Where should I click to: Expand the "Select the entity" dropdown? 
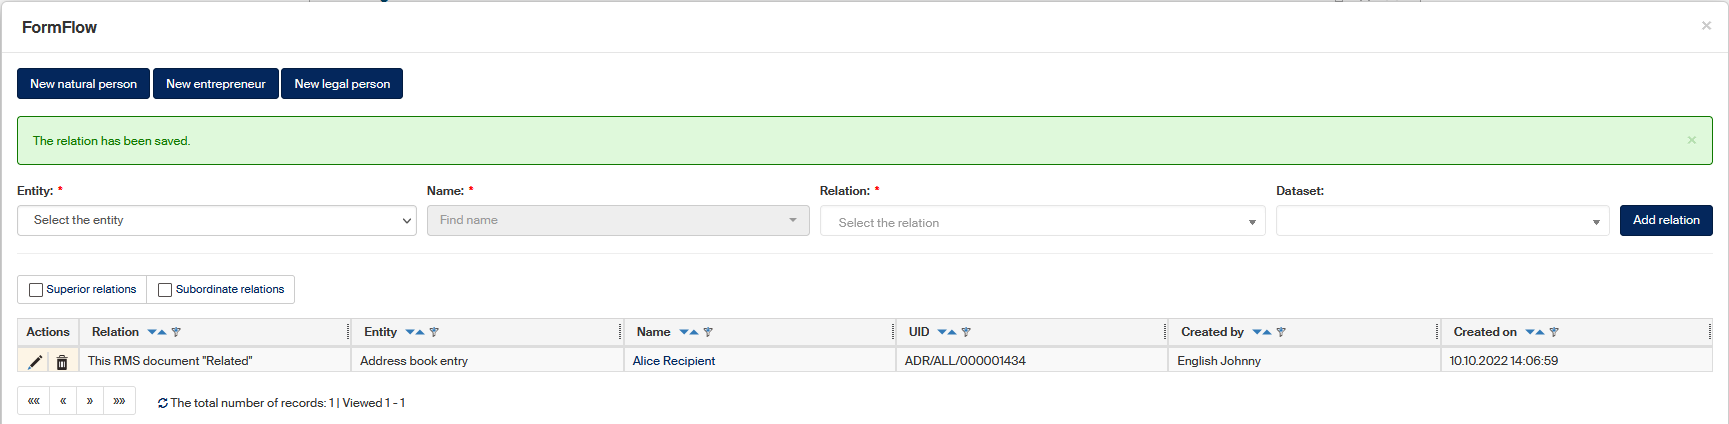point(216,220)
